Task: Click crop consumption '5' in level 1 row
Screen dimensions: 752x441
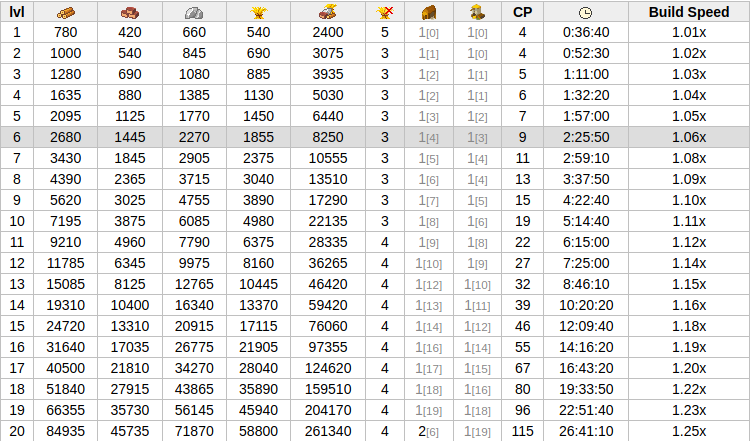Action: coord(385,32)
